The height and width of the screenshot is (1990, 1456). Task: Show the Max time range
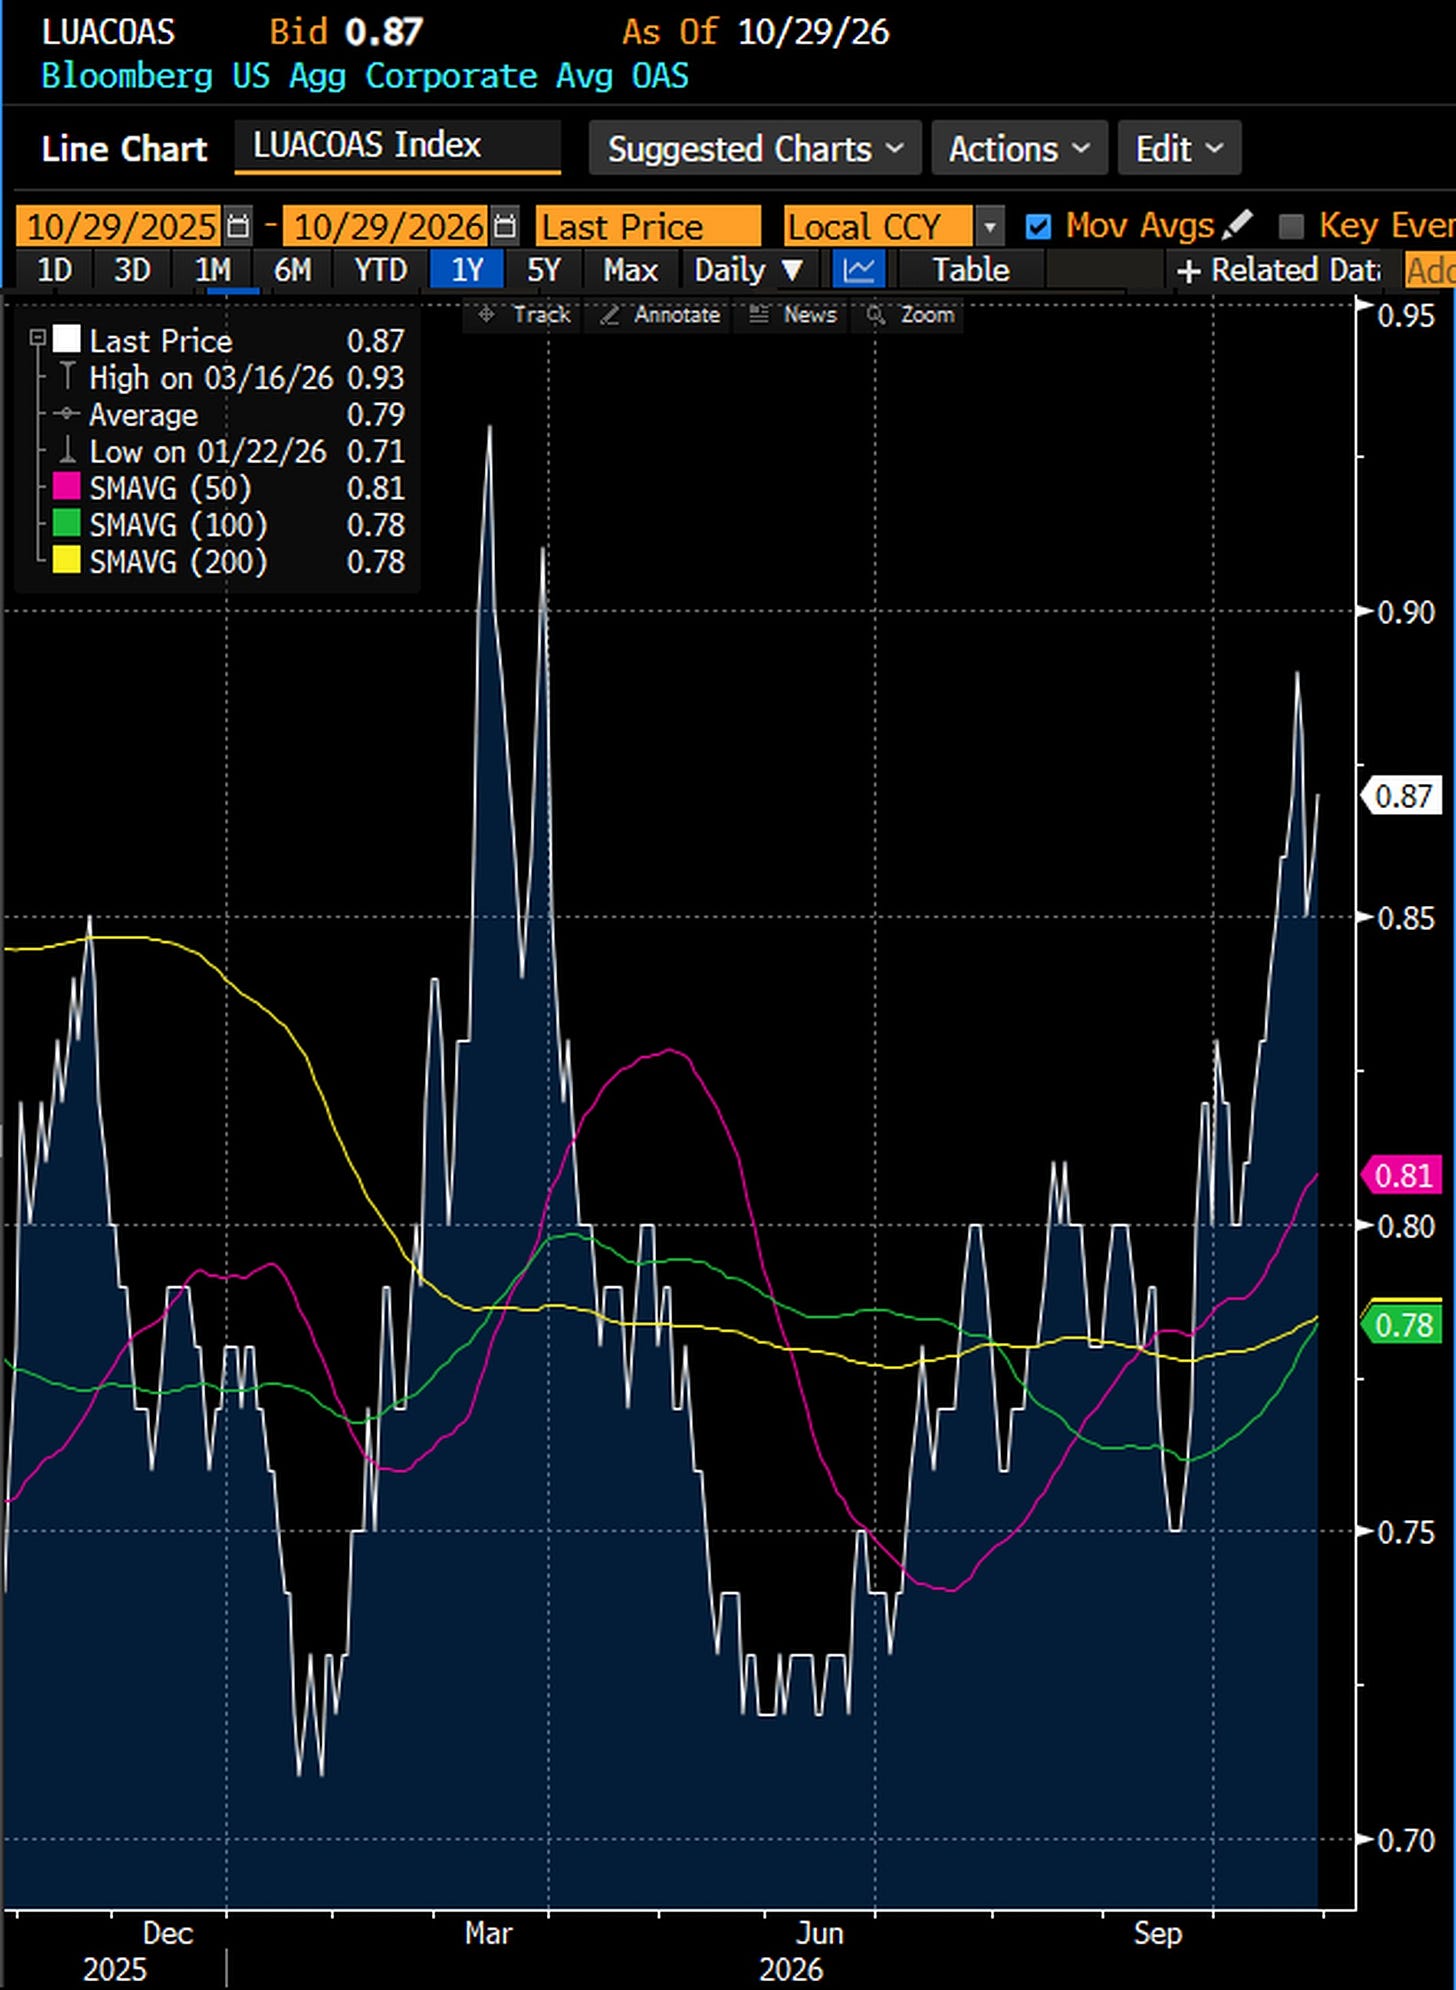click(x=630, y=270)
